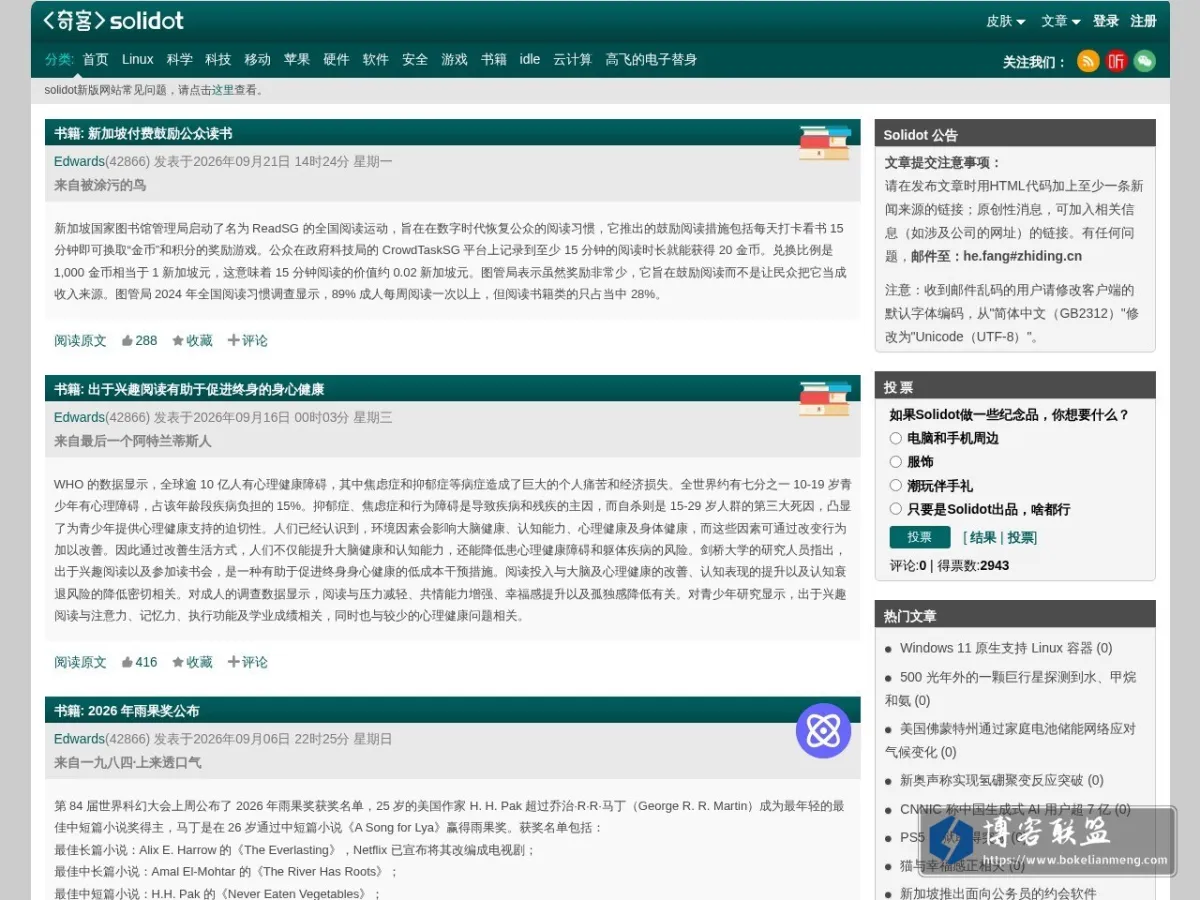Open hot article 500 光年外的一颗巨行星探测到水
The height and width of the screenshot is (900, 1200).
(x=1010, y=688)
